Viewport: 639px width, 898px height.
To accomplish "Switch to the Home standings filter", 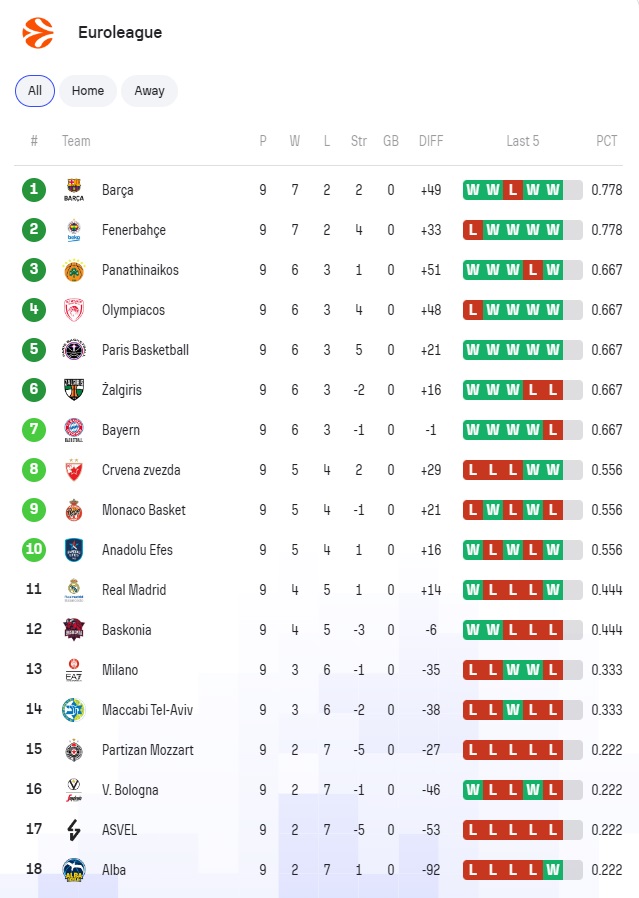I will [88, 90].
